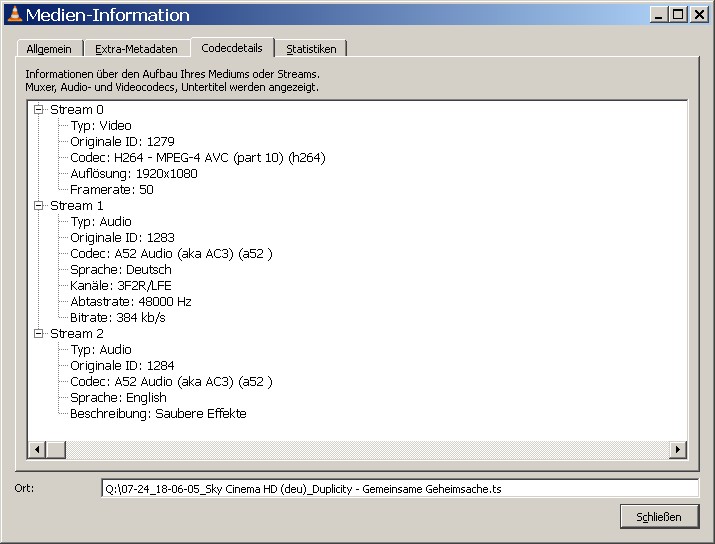This screenshot has width=715, height=544.
Task: Maximize the Medien-Information window
Action: point(678,15)
